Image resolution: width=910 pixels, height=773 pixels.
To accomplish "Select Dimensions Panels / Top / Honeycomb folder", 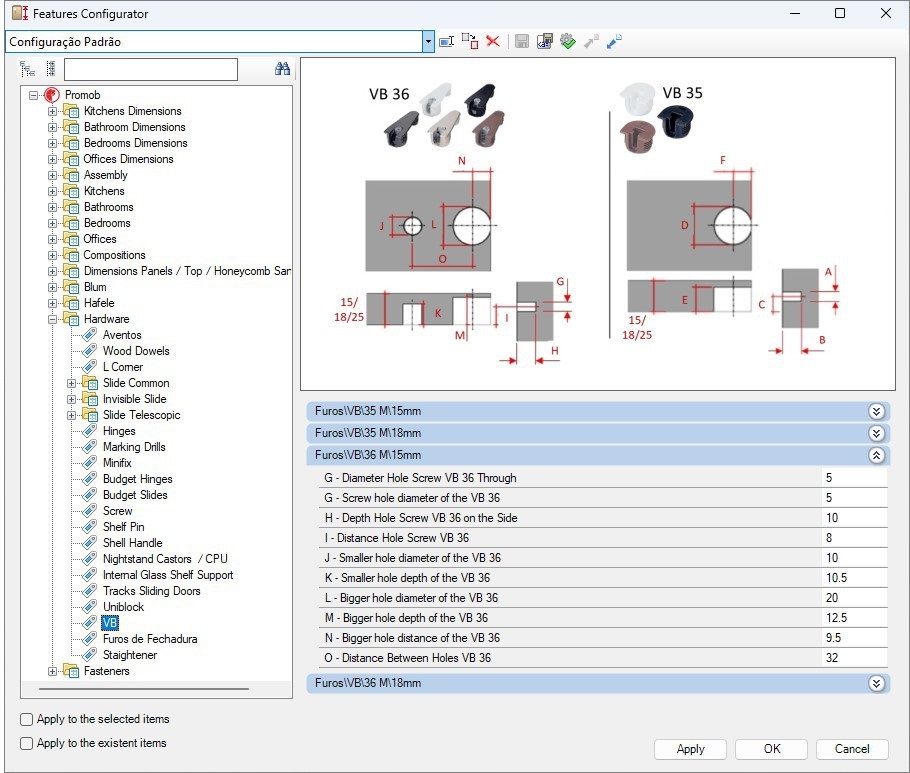I will [x=187, y=271].
